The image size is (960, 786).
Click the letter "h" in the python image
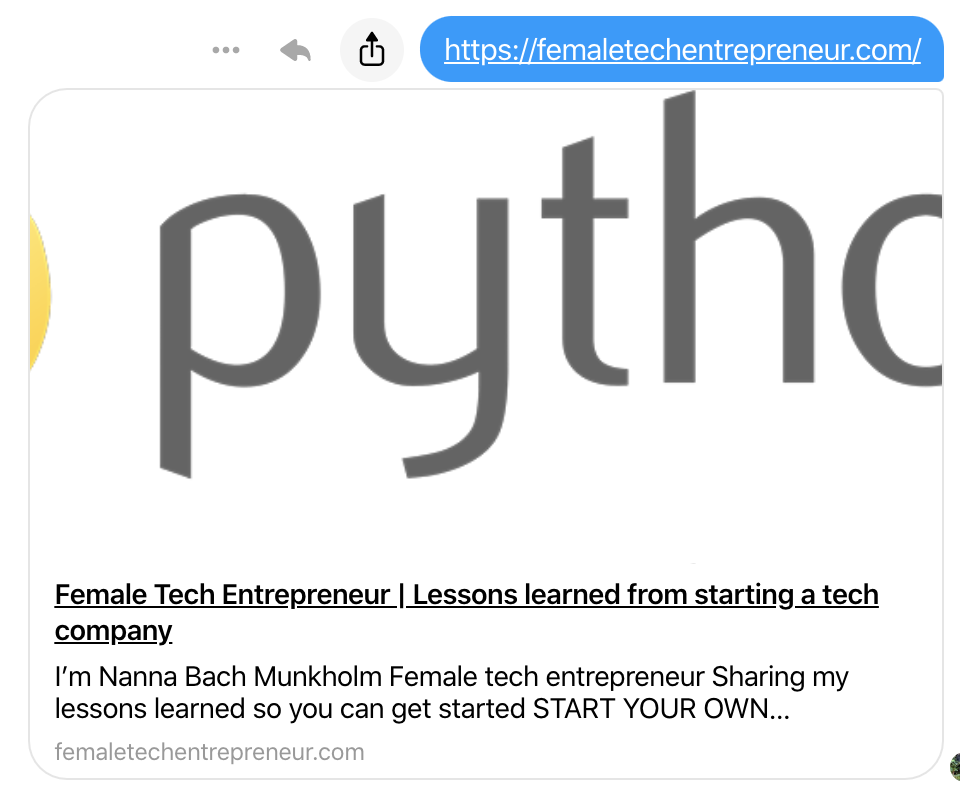[x=739, y=237]
